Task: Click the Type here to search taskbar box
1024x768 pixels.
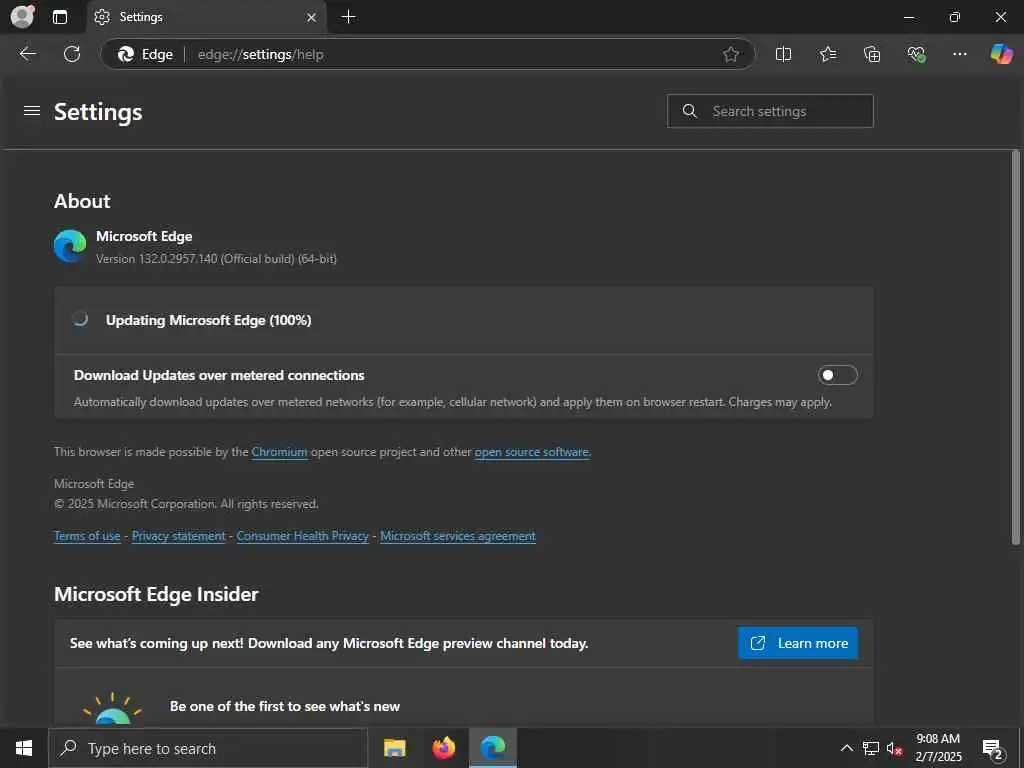Action: click(208, 748)
